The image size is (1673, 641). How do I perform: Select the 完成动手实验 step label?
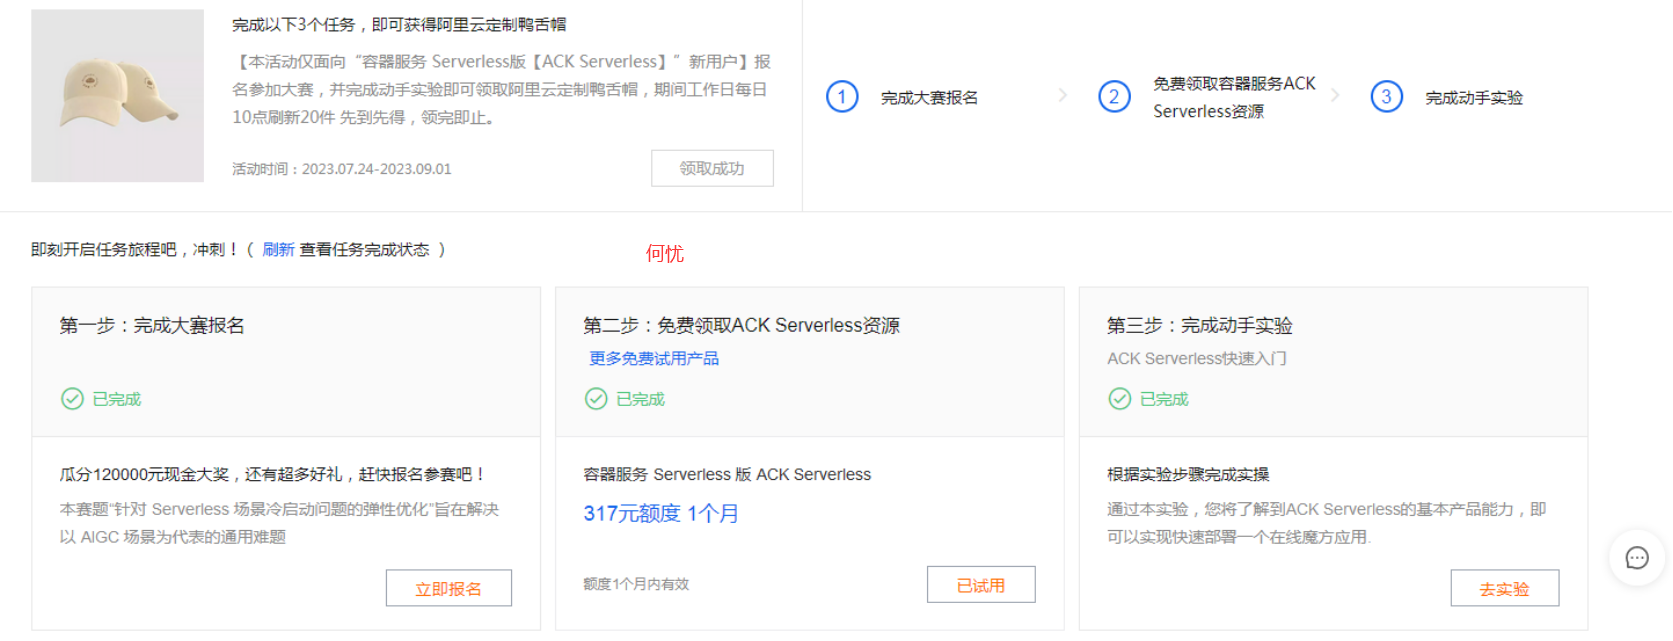(x=1474, y=98)
